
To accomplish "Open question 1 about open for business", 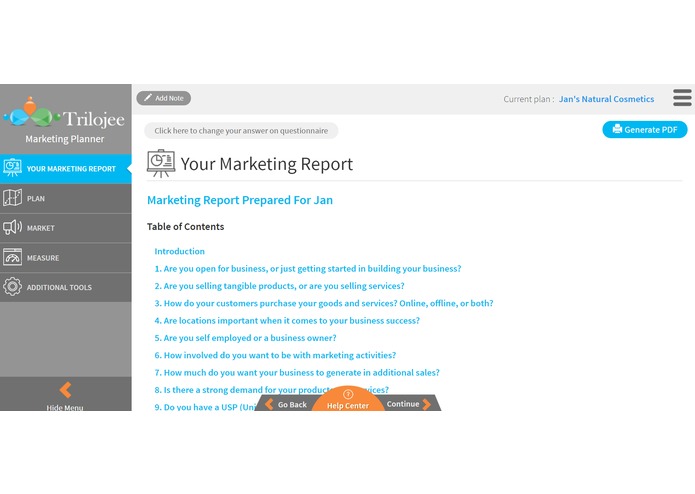I will click(308, 268).
